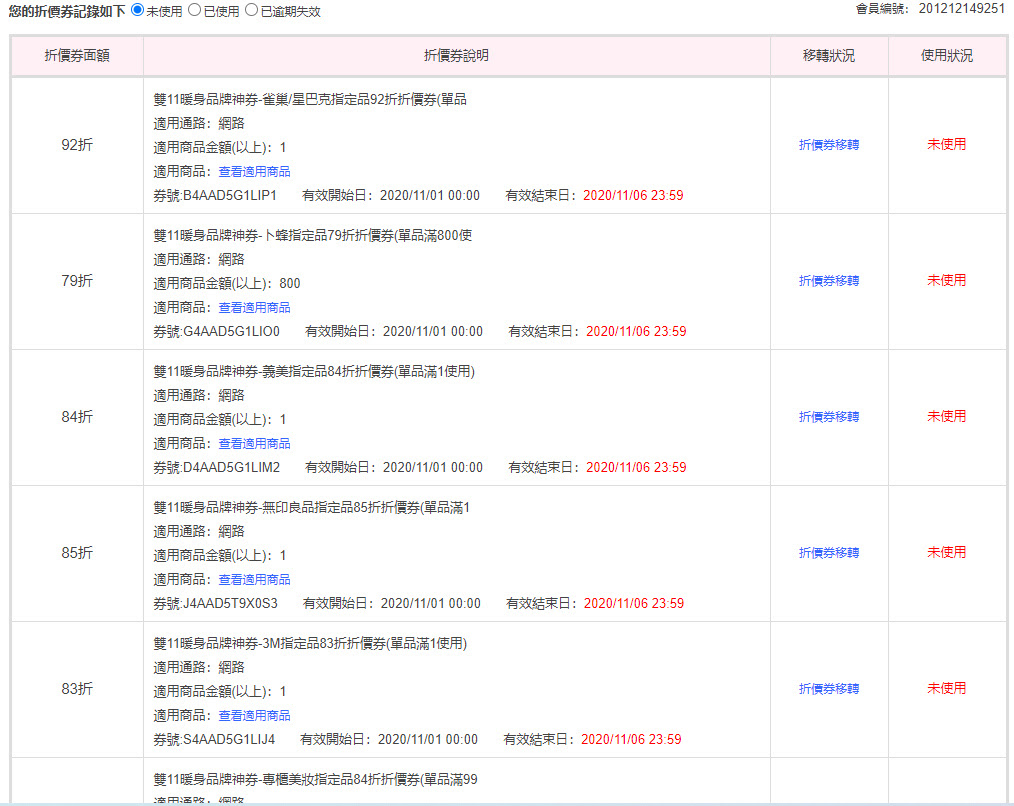Click the 無印良品指定品85折 coupon title
1014x806 pixels.
point(311,507)
